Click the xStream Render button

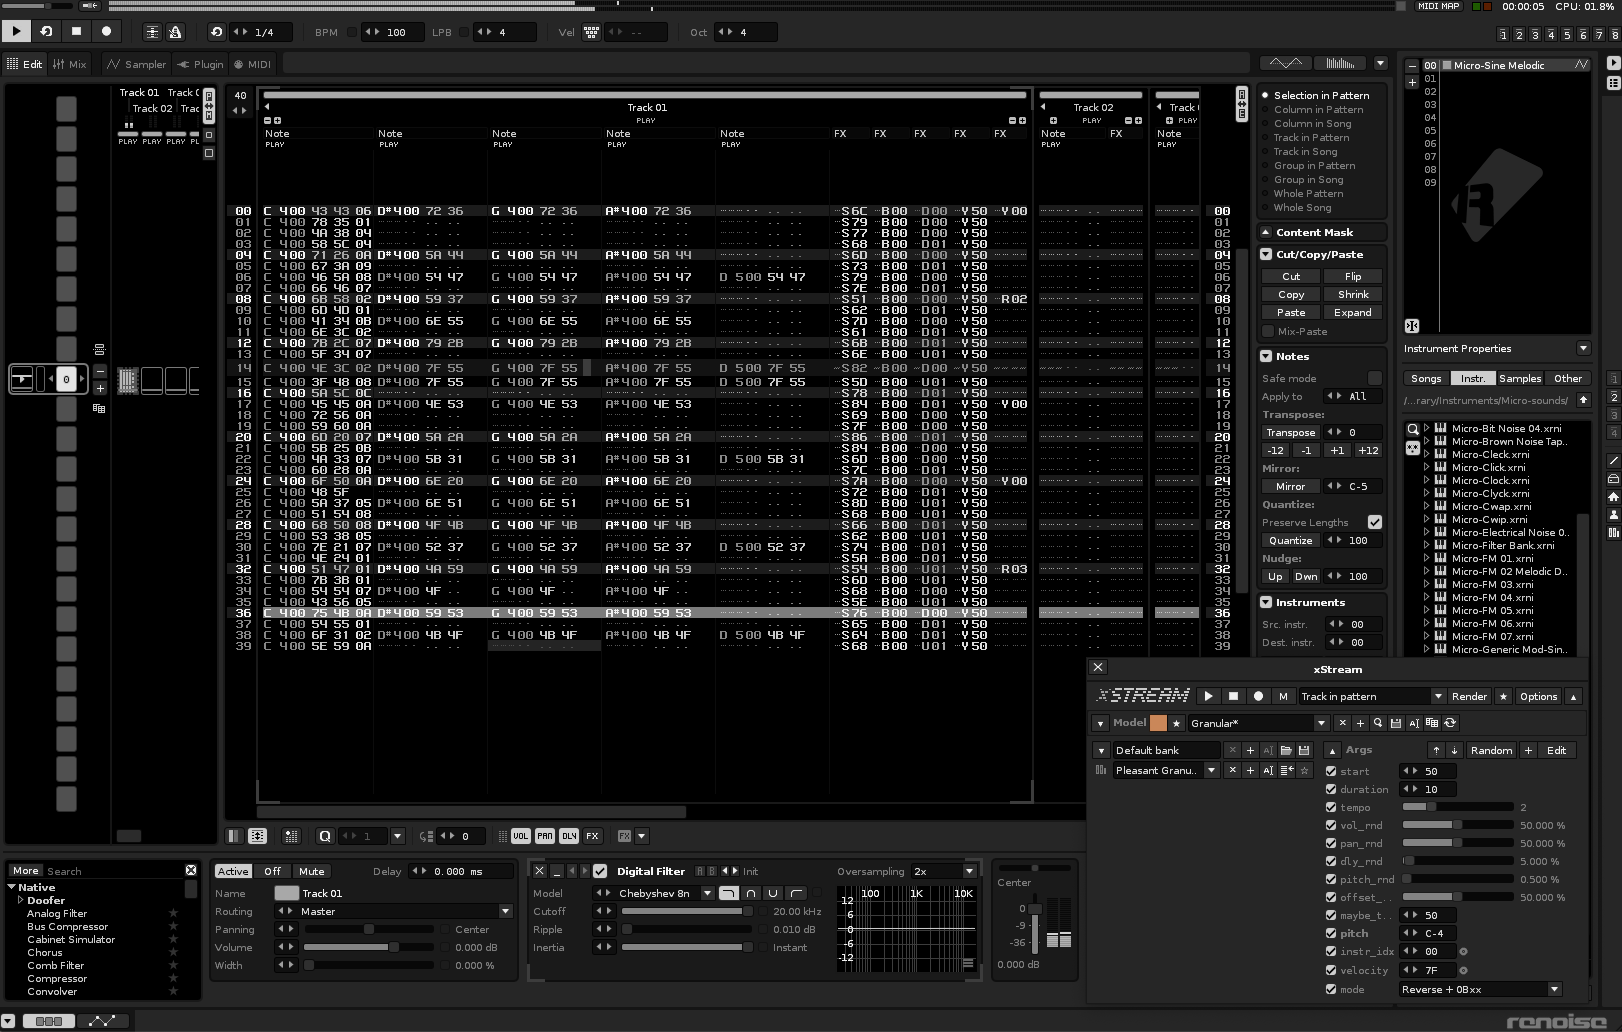[1469, 696]
